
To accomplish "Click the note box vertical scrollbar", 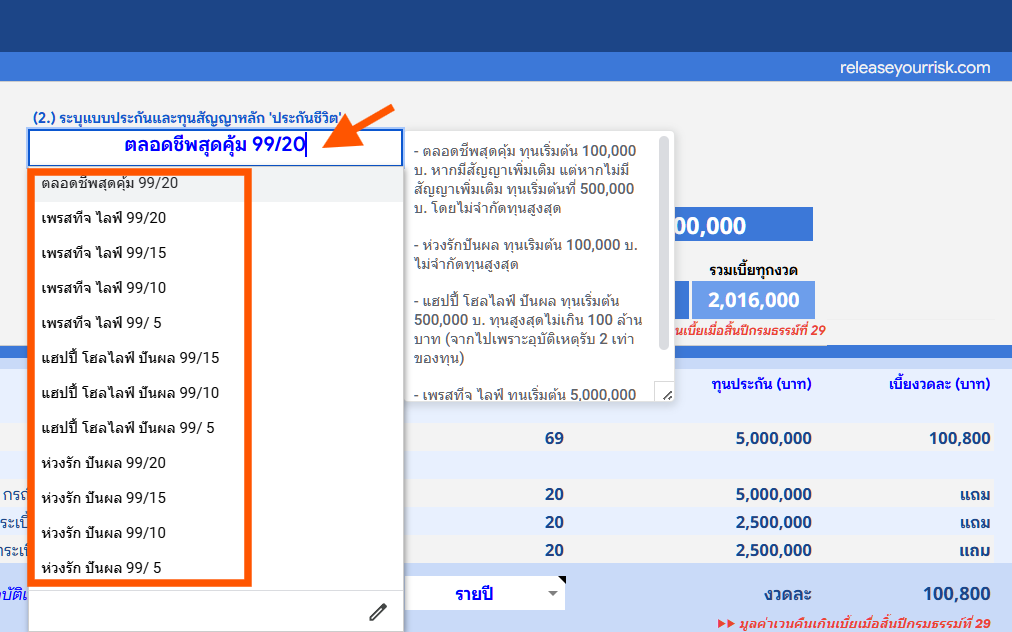I will 664,244.
